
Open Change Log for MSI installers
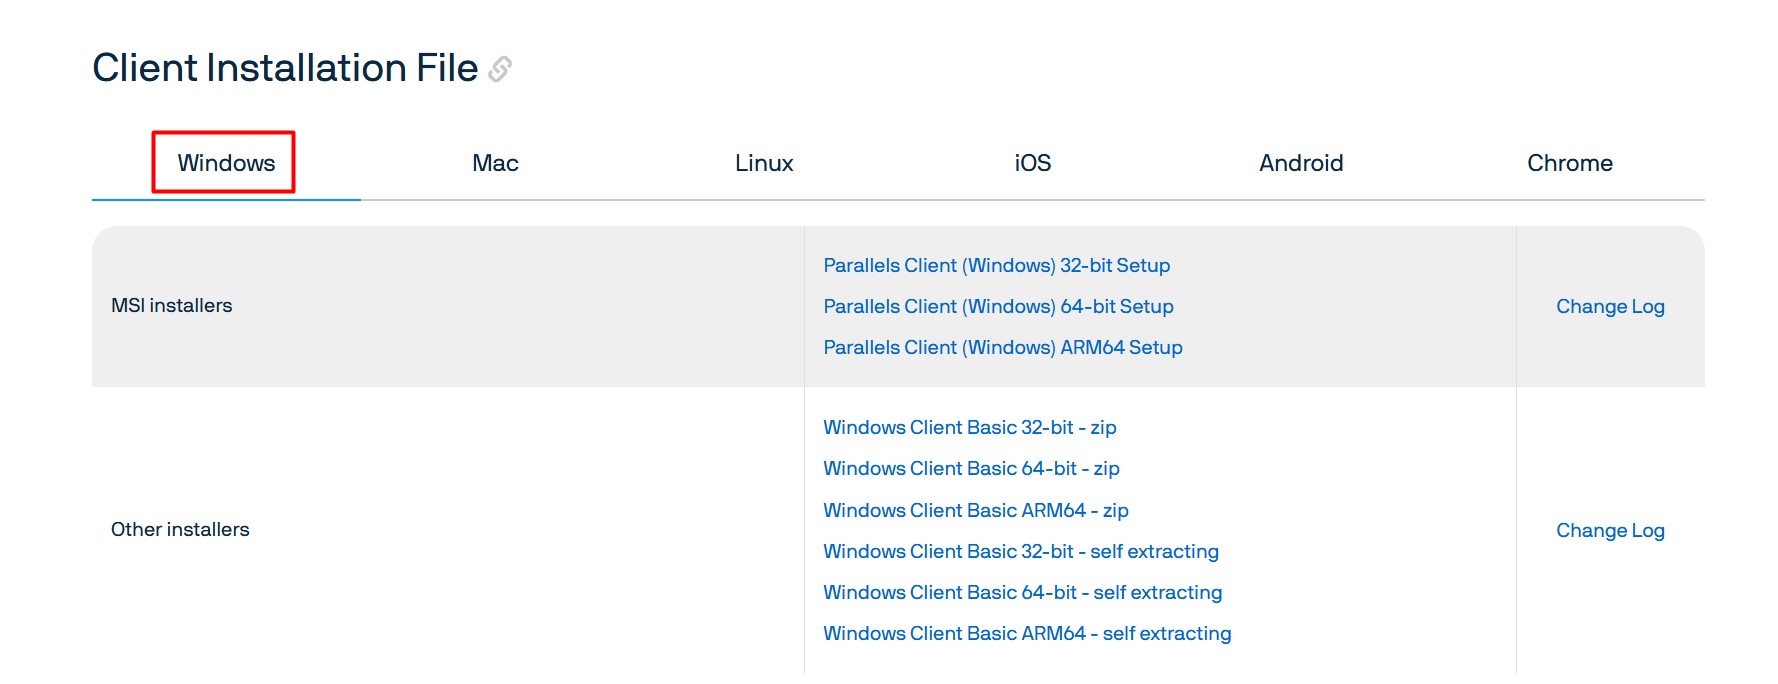click(1609, 307)
